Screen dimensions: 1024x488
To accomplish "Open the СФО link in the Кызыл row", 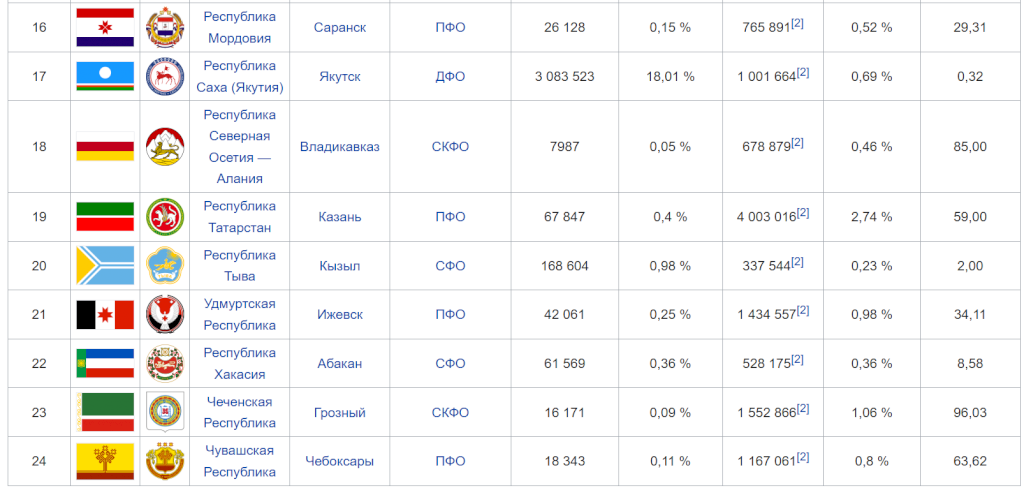I will tap(451, 266).
